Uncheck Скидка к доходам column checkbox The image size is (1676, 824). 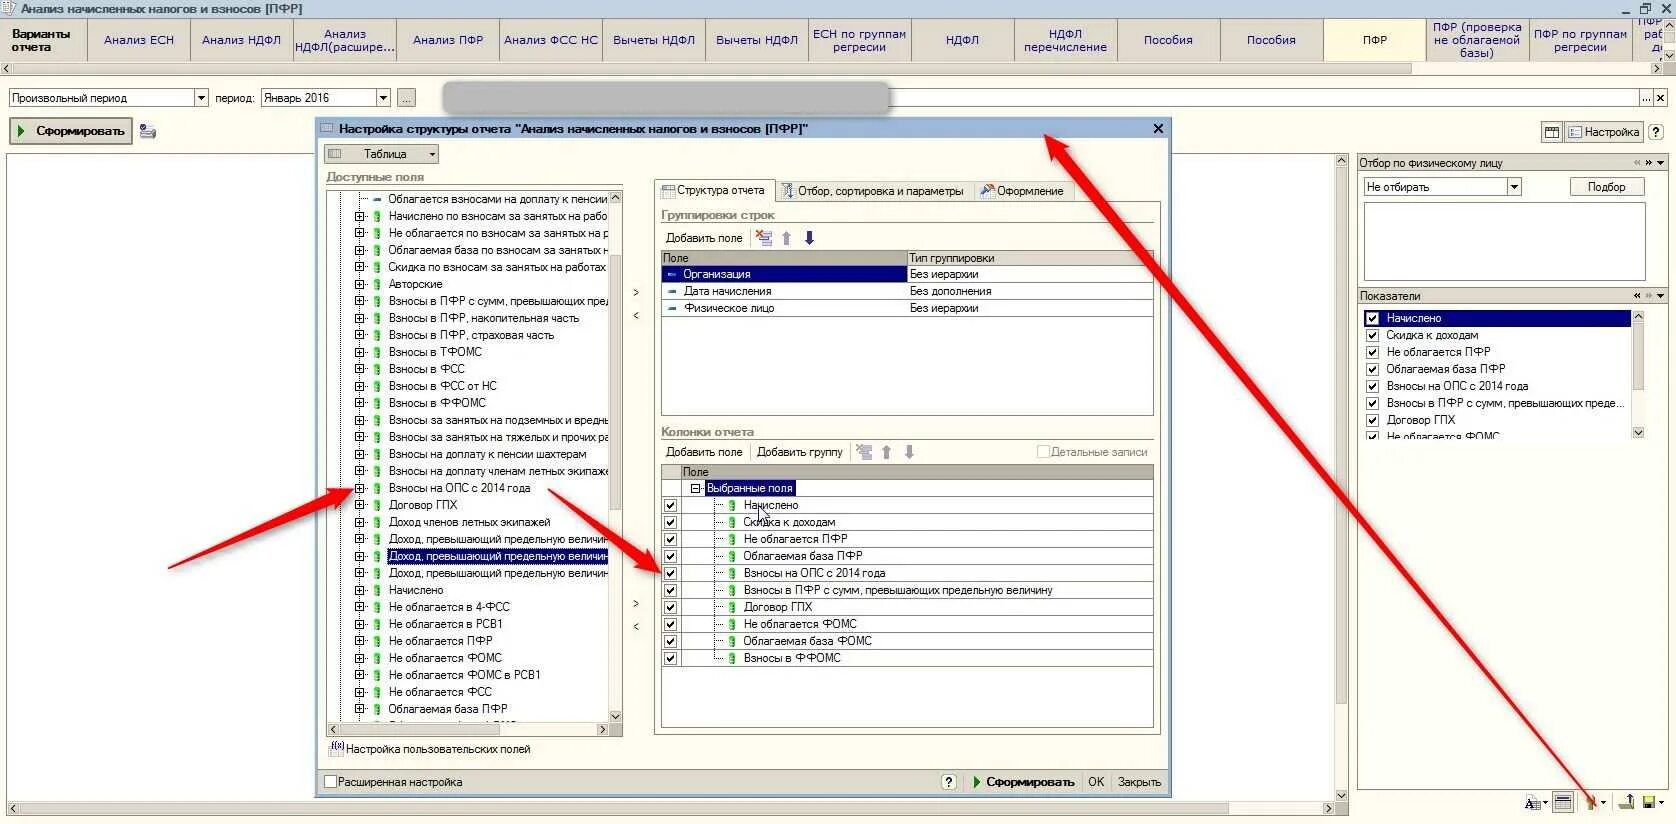tap(670, 522)
